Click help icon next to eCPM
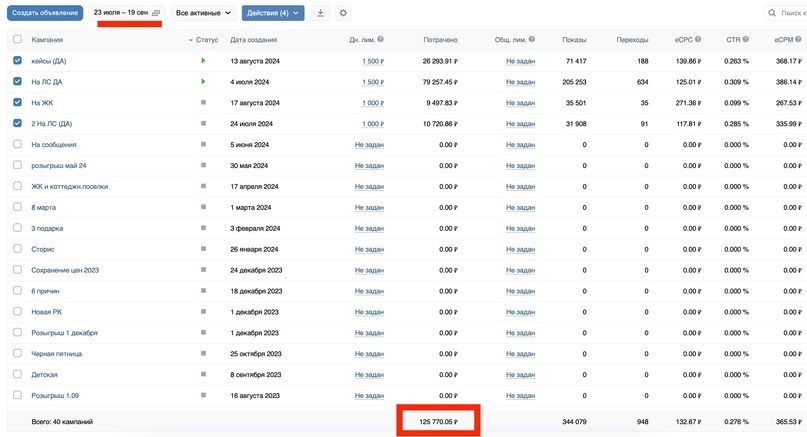Screen dimensions: 807x437 pos(798,39)
